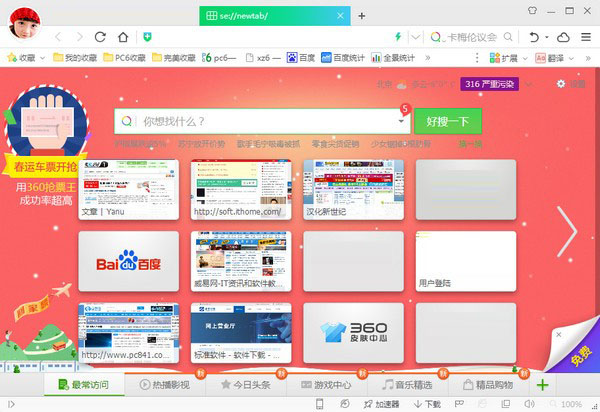This screenshot has height=412, width=600.
Task: Click the 歌手毛宁吸毒被抓 hot search link
Action: 268,144
